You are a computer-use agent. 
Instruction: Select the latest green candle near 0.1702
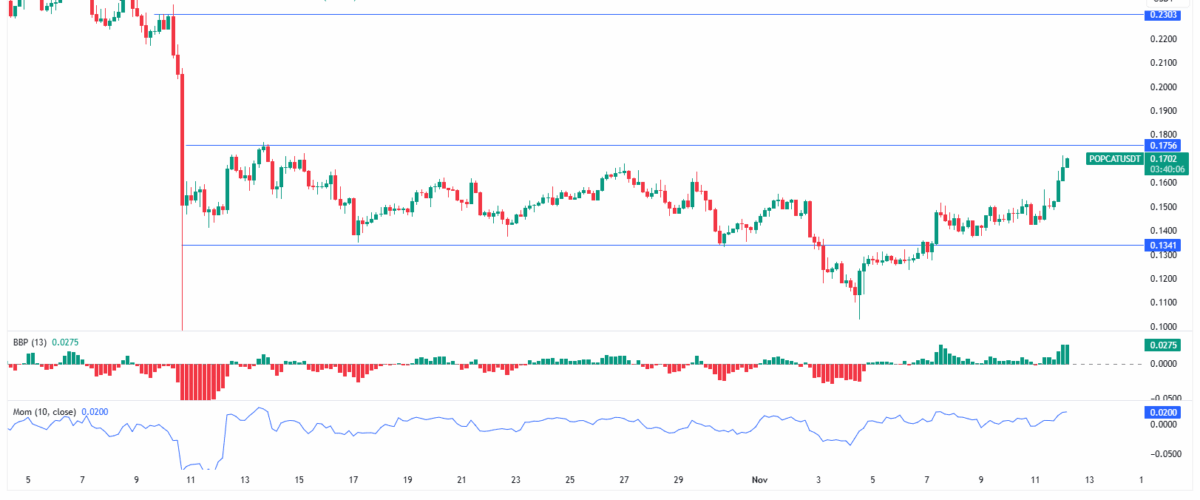point(1067,161)
